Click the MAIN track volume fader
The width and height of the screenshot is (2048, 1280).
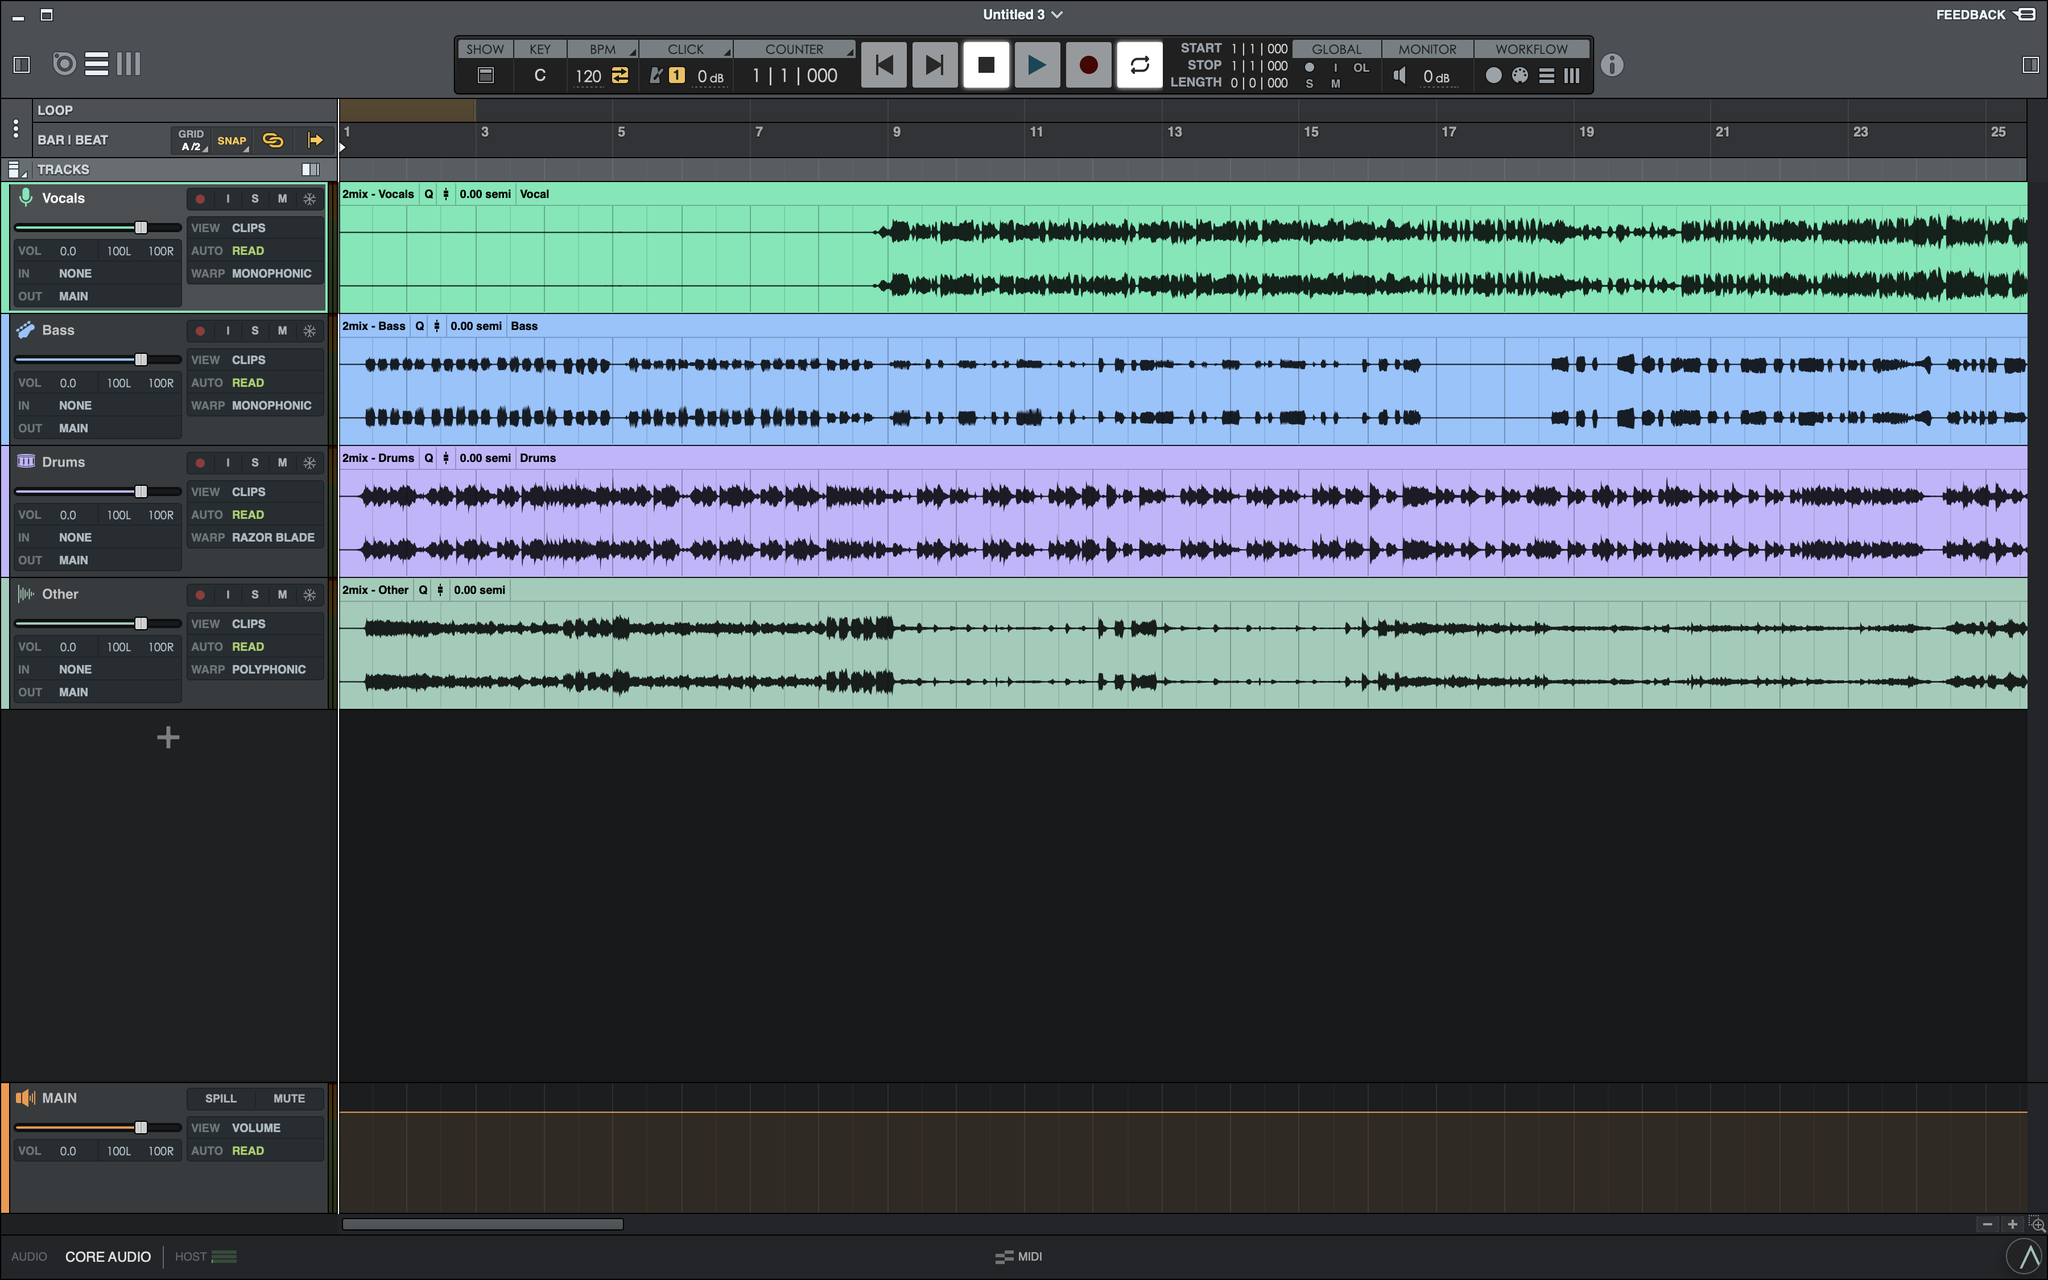[141, 1128]
